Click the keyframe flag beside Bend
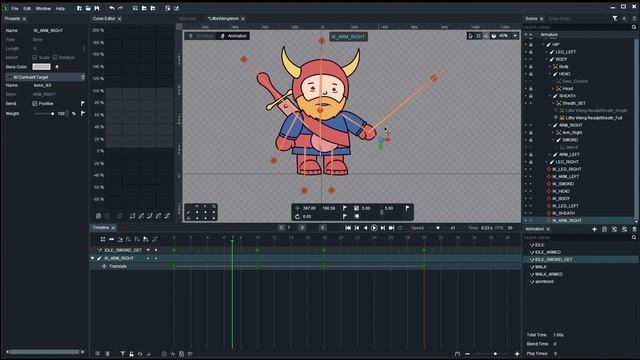The width and height of the screenshot is (640, 360). coord(83,104)
